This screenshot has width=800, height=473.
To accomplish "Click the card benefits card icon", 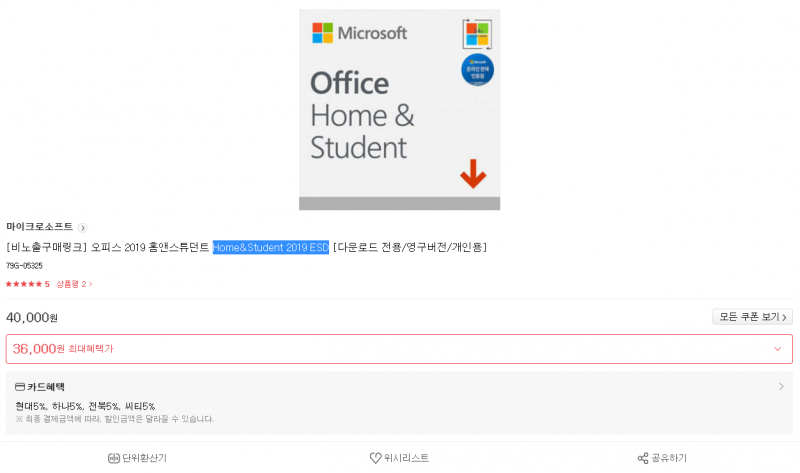I will [20, 387].
